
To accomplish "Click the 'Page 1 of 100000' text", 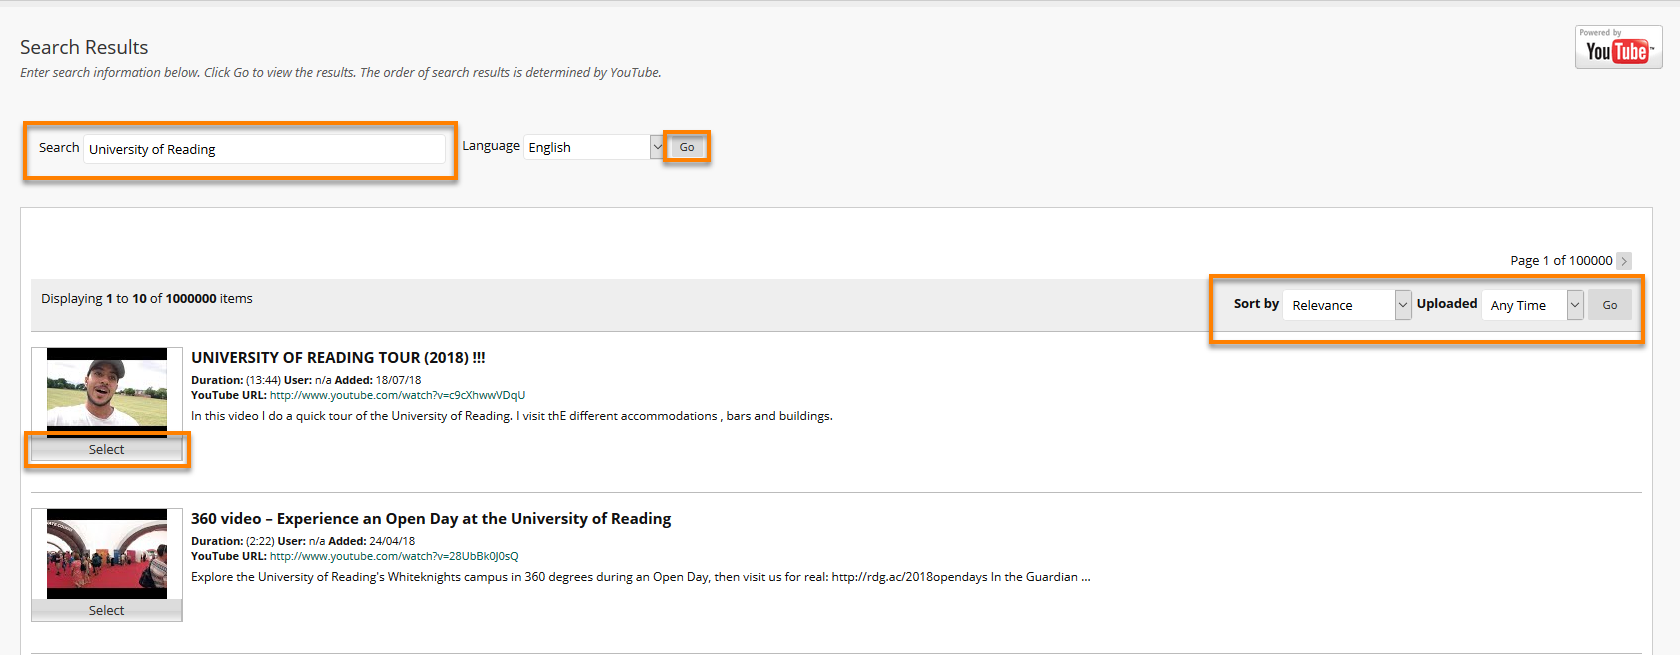I will [x=1561, y=261].
